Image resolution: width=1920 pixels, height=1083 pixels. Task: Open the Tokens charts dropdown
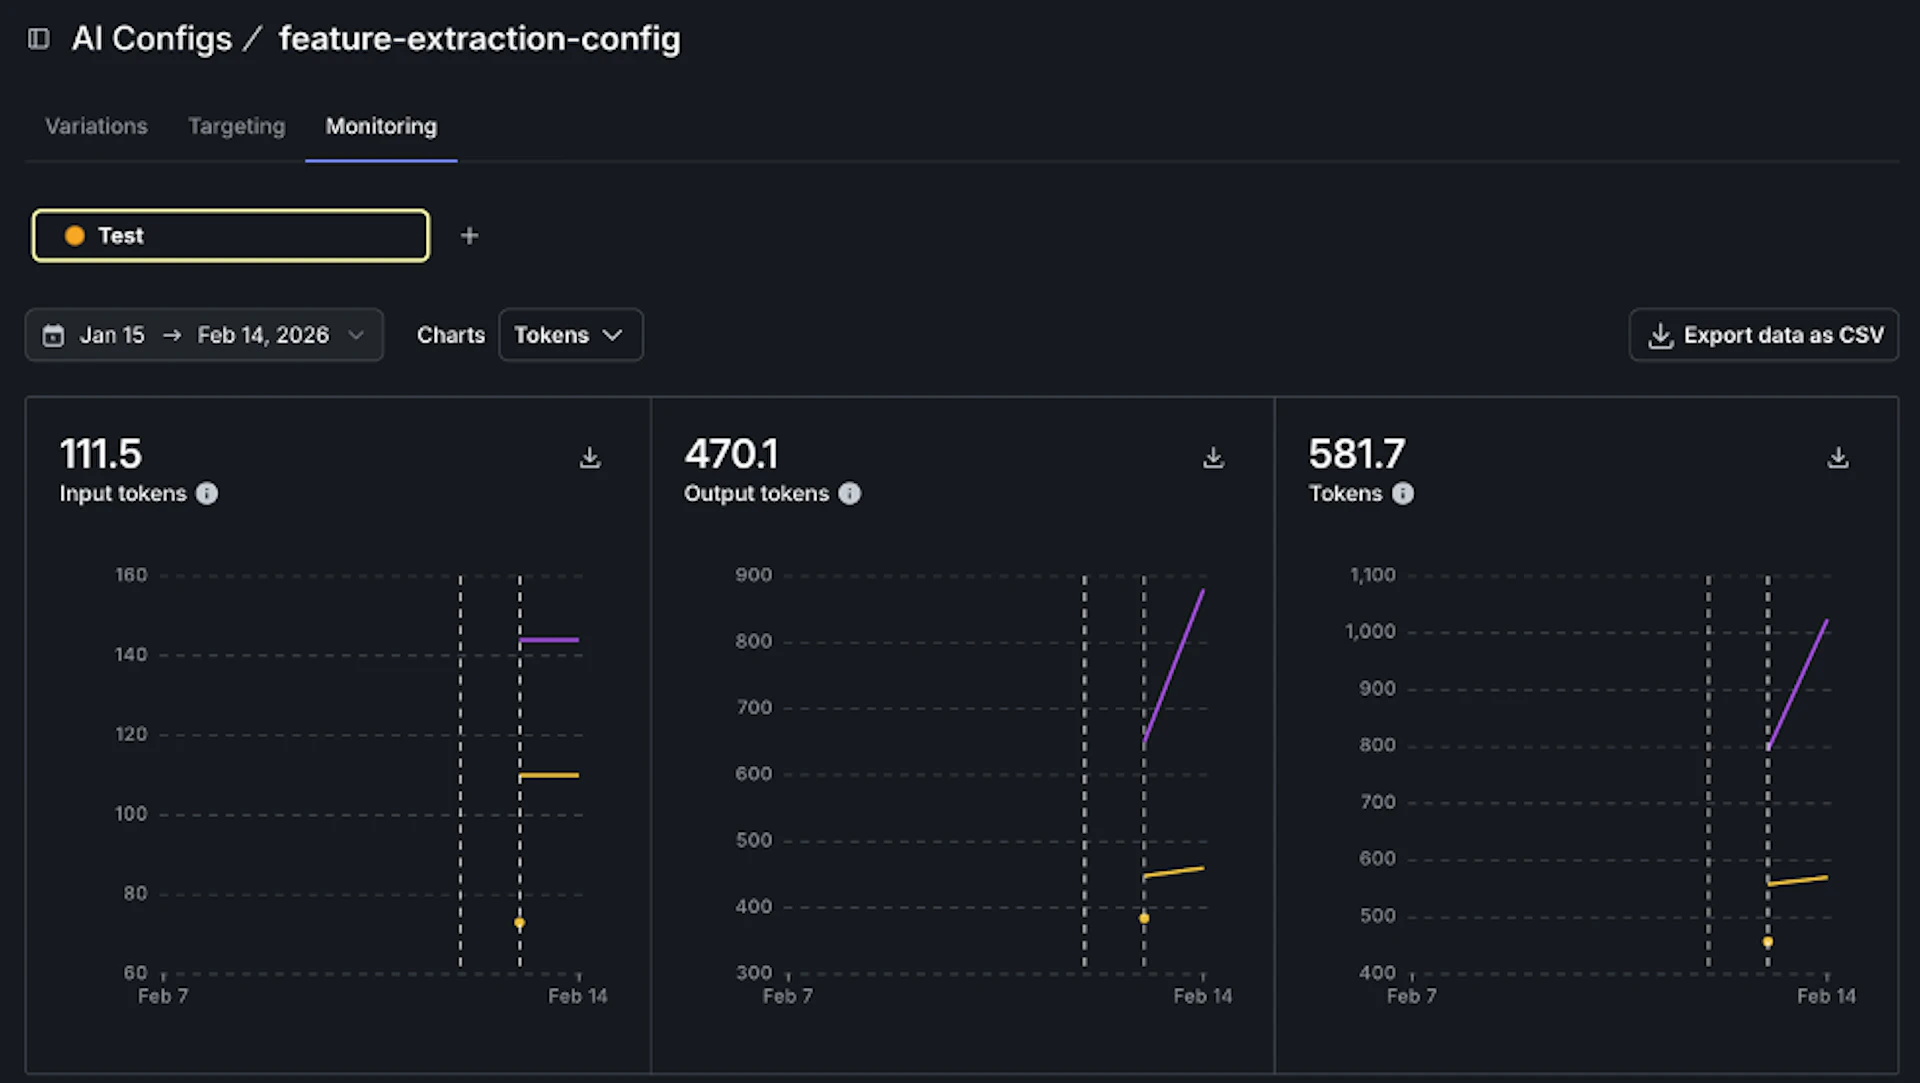pyautogui.click(x=570, y=335)
